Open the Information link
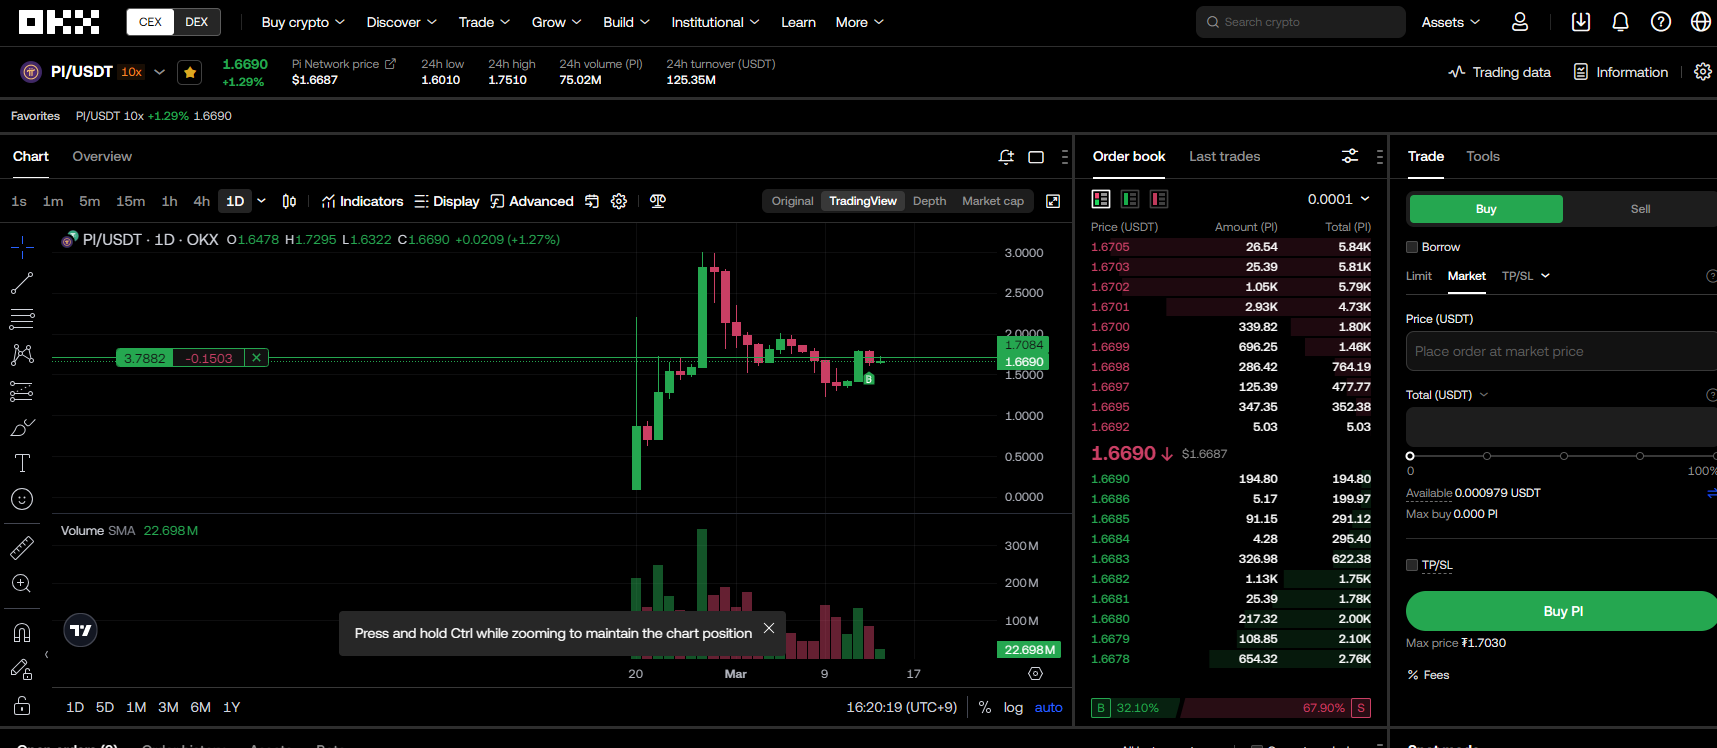This screenshot has width=1717, height=748. (x=1621, y=72)
